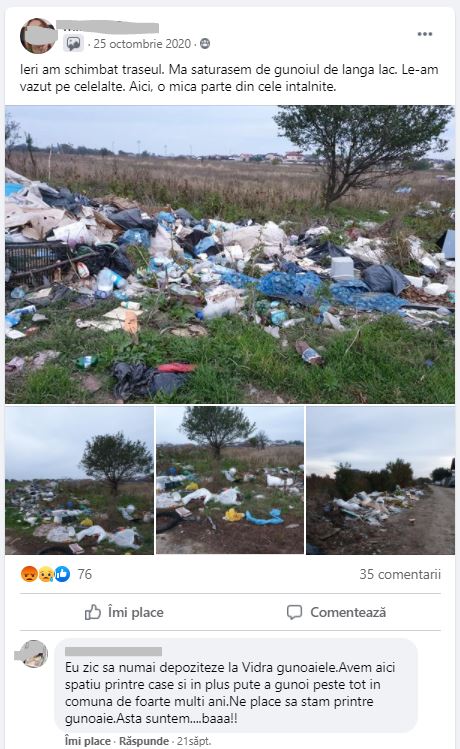Image resolution: width=460 pixels, height=749 pixels.
Task: Click the angry reaction emoji
Action: click(x=29, y=574)
